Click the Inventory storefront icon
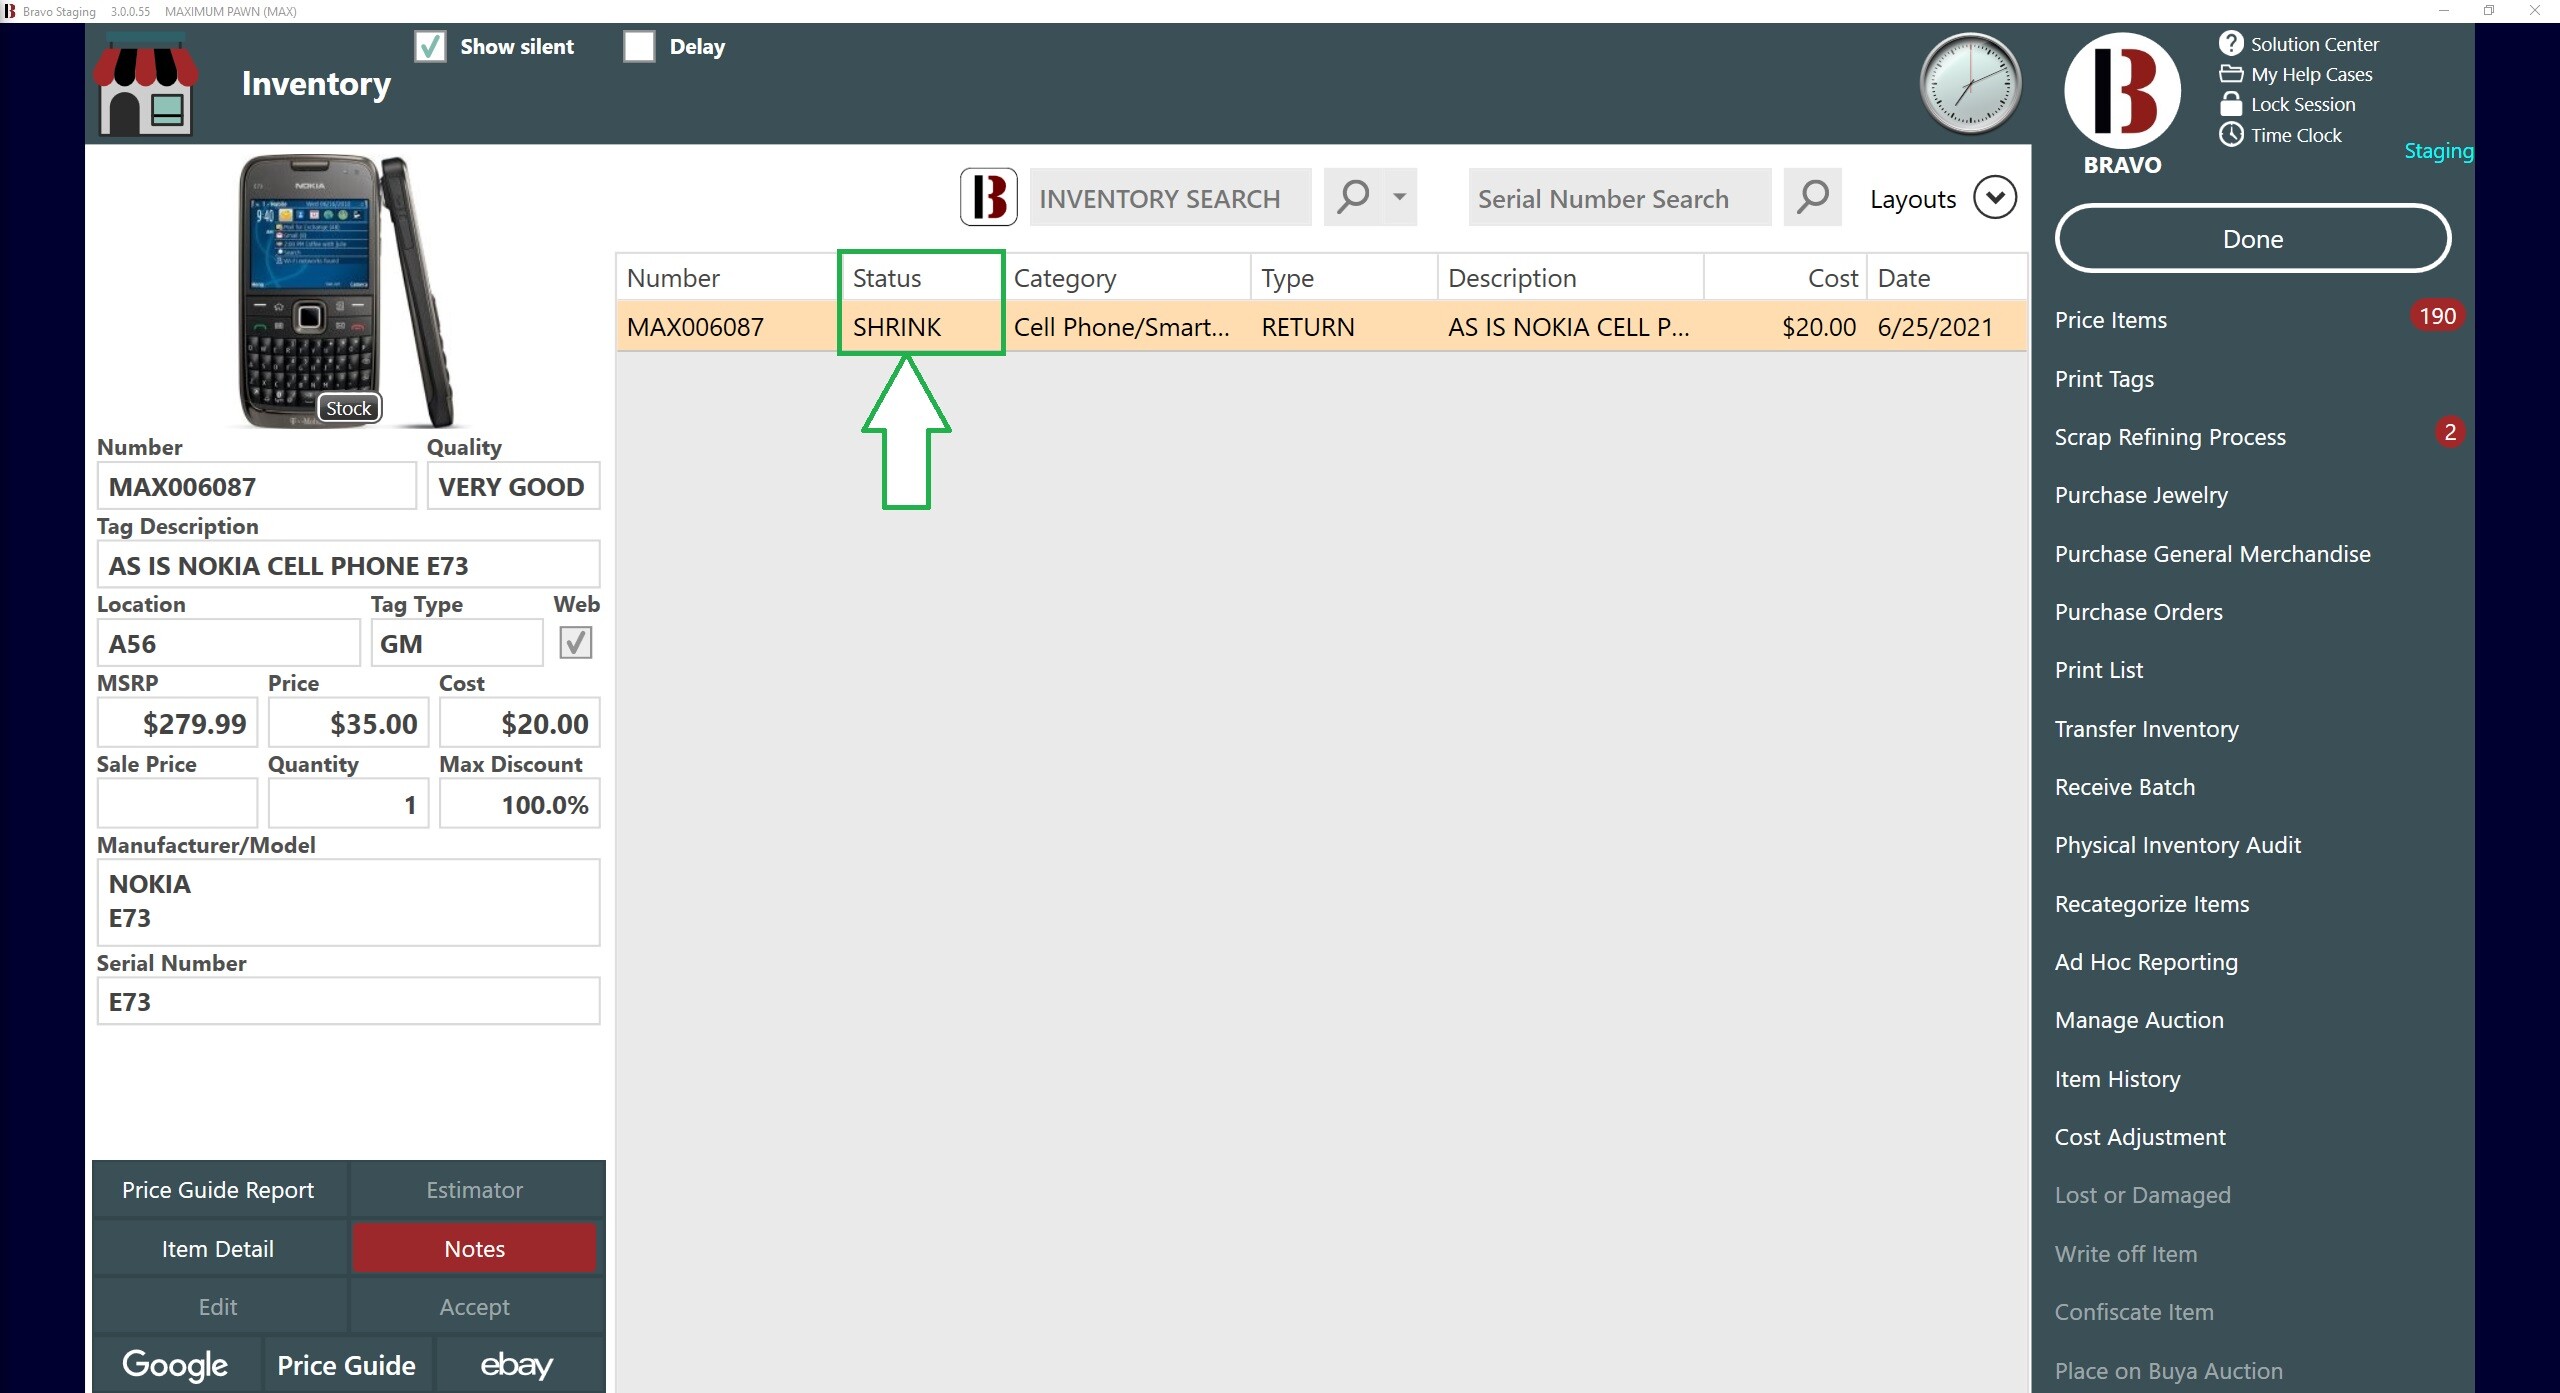The width and height of the screenshot is (2560, 1393). click(146, 84)
